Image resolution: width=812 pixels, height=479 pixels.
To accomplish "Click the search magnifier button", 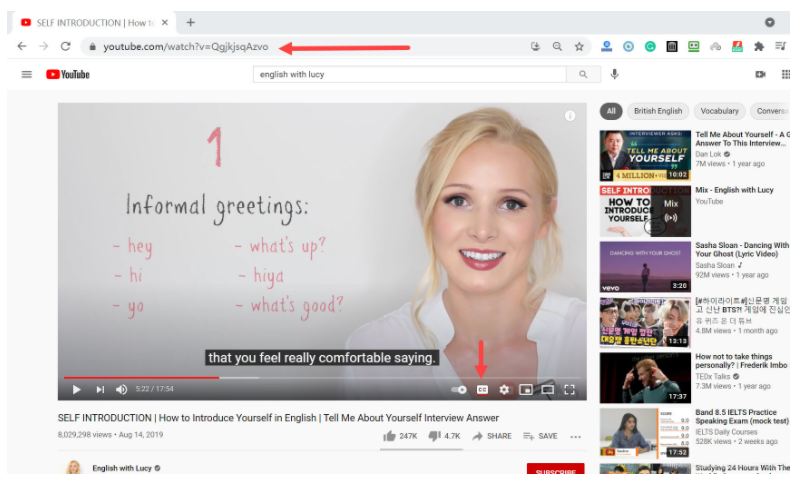I will (582, 74).
